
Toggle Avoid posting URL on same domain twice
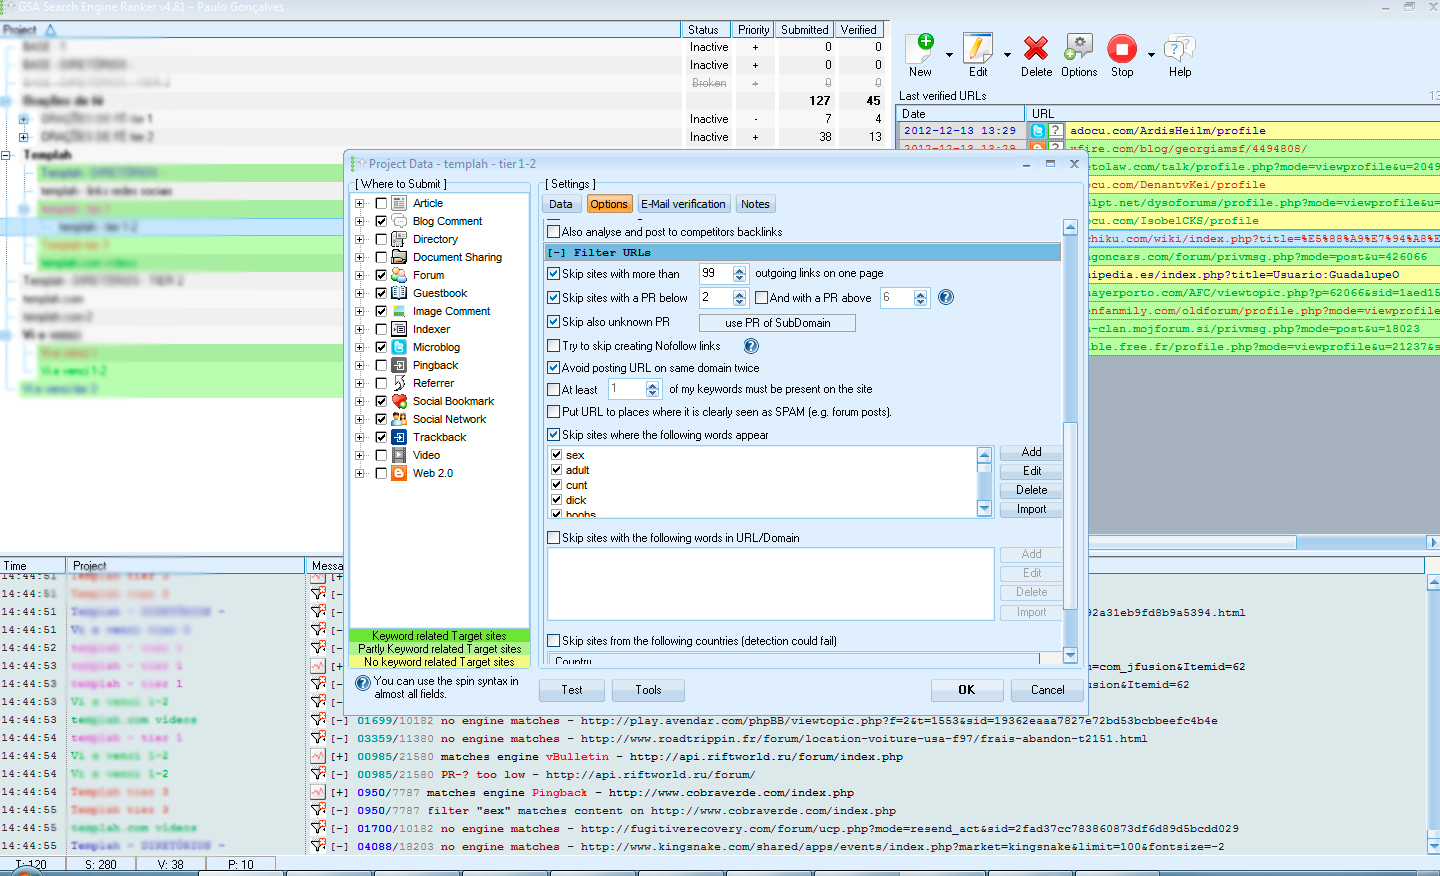[553, 368]
